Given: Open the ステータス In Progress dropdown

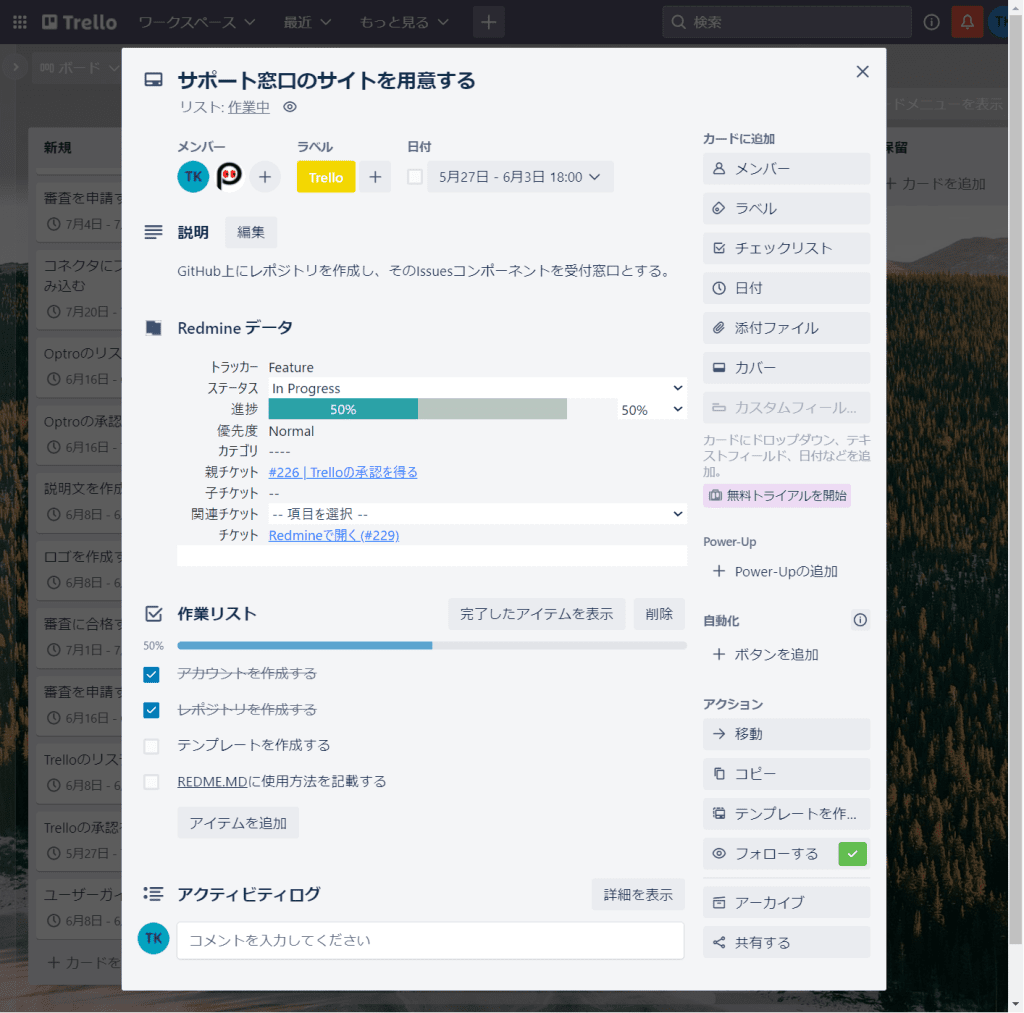Looking at the screenshot, I should 477,388.
